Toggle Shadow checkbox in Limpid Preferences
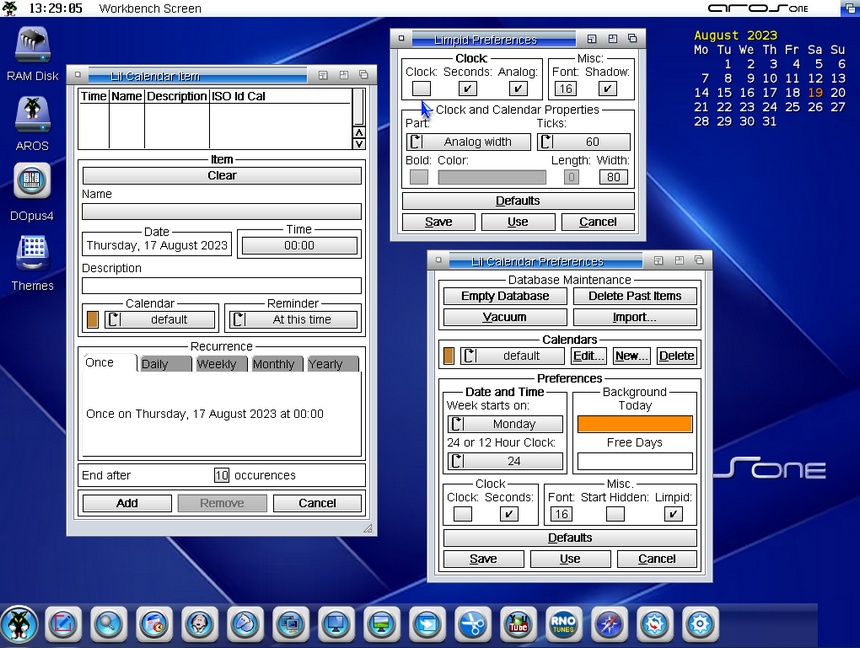The height and width of the screenshot is (648, 860). 608,89
